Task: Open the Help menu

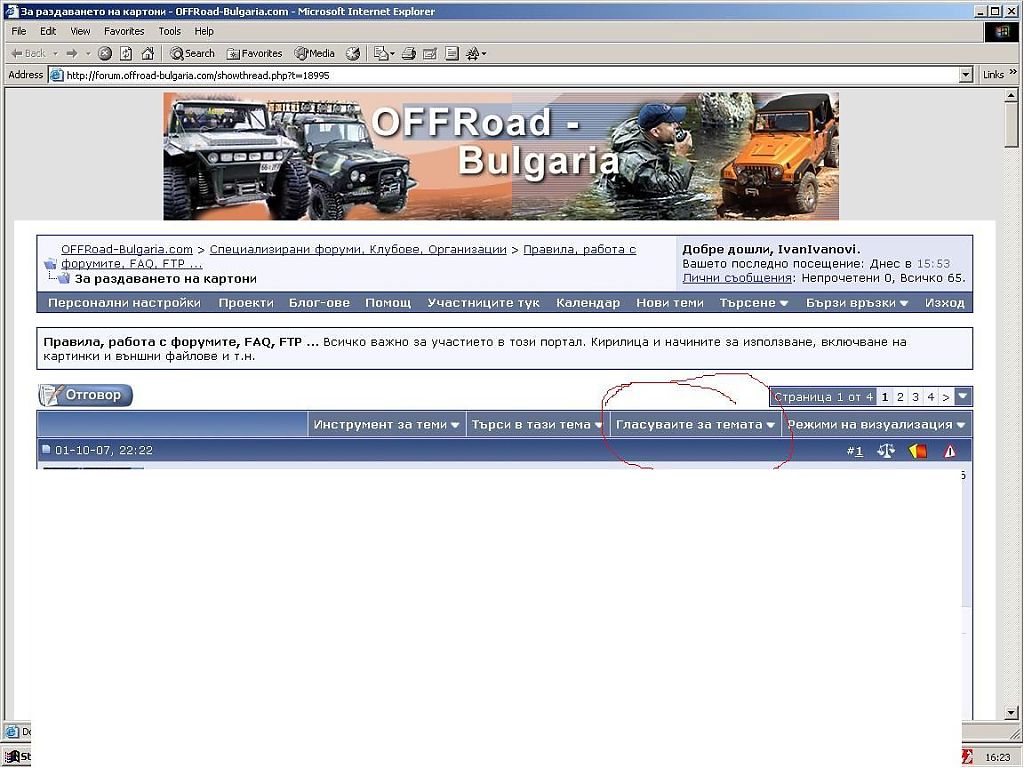Action: pos(204,31)
